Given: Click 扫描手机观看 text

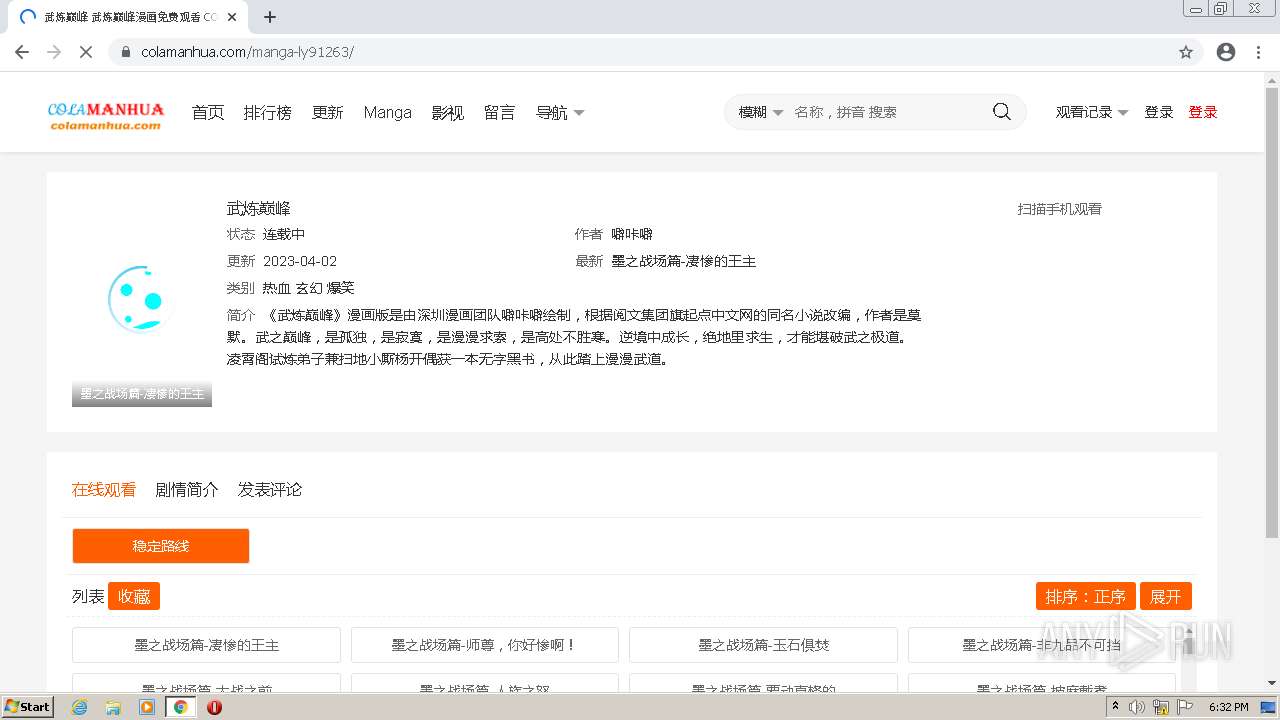Looking at the screenshot, I should 1060,209.
